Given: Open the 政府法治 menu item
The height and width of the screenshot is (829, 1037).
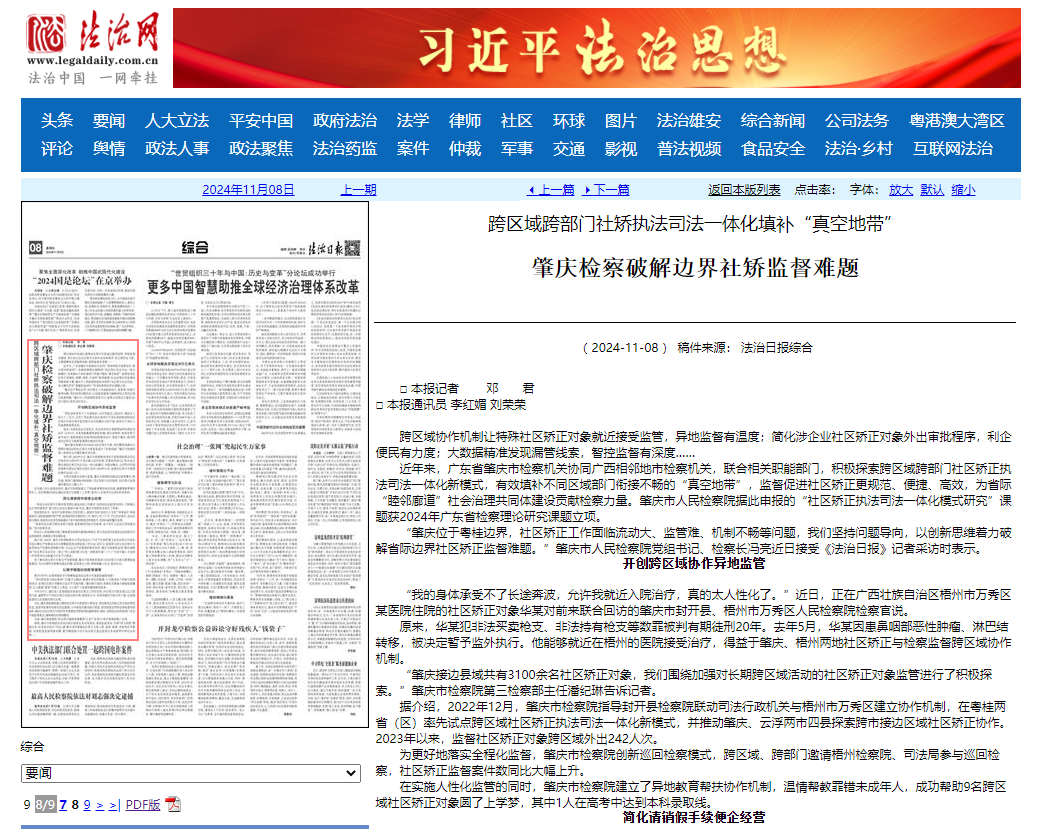Looking at the screenshot, I should point(345,120).
